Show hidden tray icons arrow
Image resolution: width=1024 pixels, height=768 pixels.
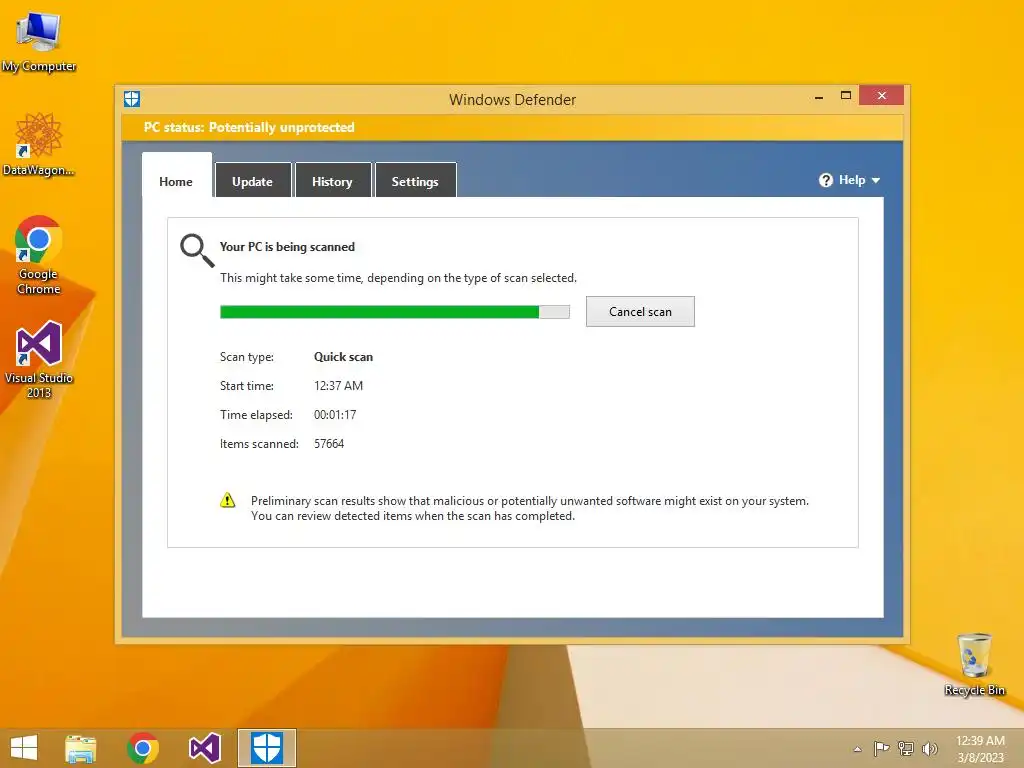click(857, 749)
